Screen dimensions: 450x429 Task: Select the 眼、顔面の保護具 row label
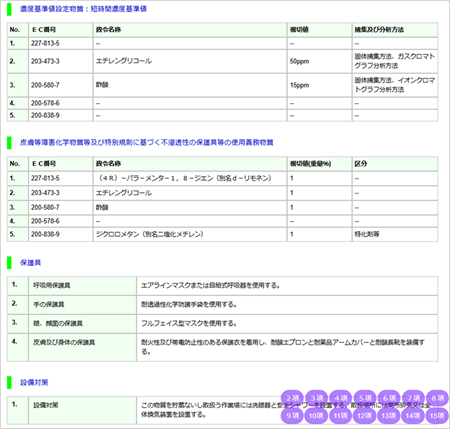(x=82, y=324)
